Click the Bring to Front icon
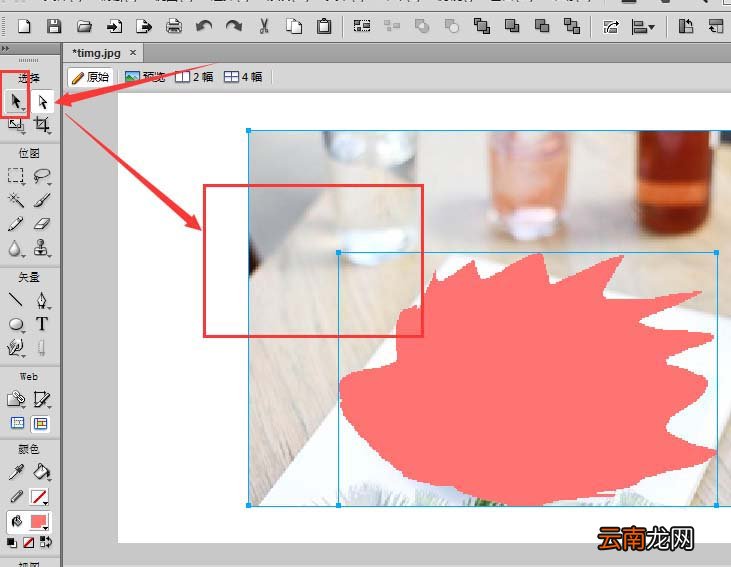The image size is (731, 567). click(482, 26)
